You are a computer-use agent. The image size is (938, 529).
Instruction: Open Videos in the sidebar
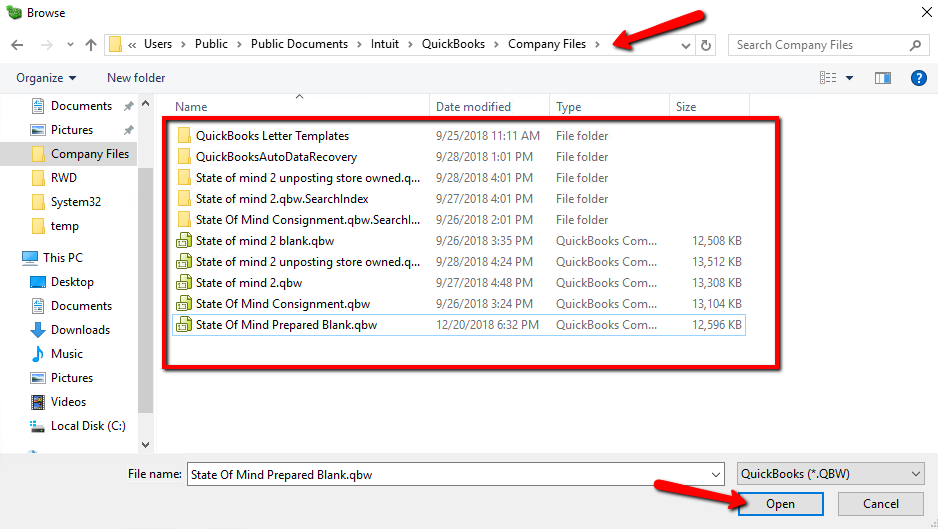68,402
